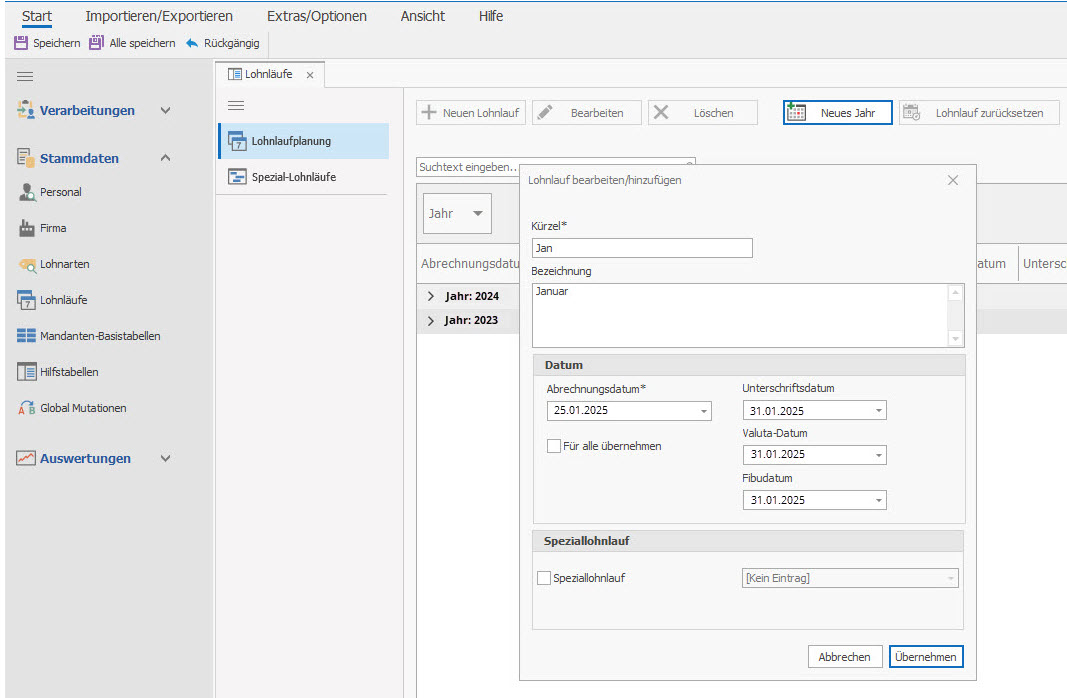
Task: Open the Fibudatum date dropdown
Action: pos(879,501)
